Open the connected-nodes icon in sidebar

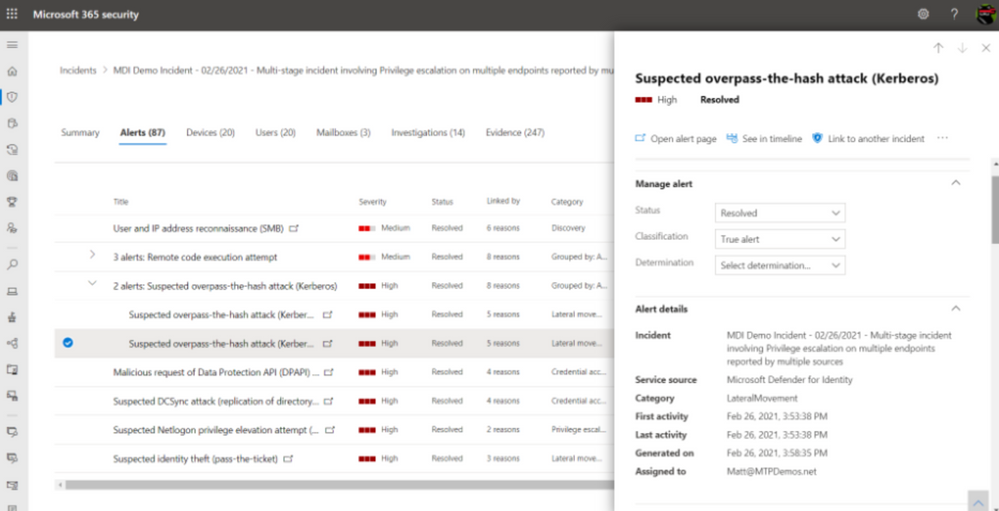tap(12, 343)
